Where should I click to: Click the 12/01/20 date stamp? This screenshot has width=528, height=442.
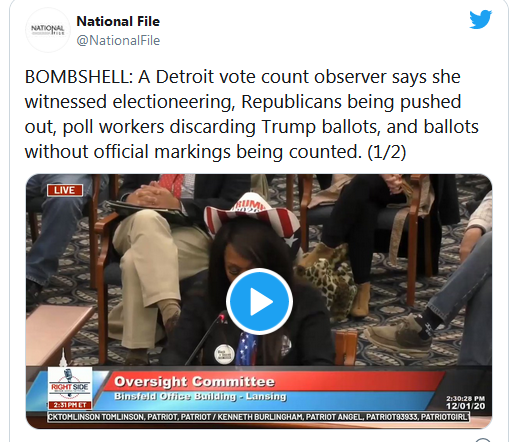click(466, 406)
